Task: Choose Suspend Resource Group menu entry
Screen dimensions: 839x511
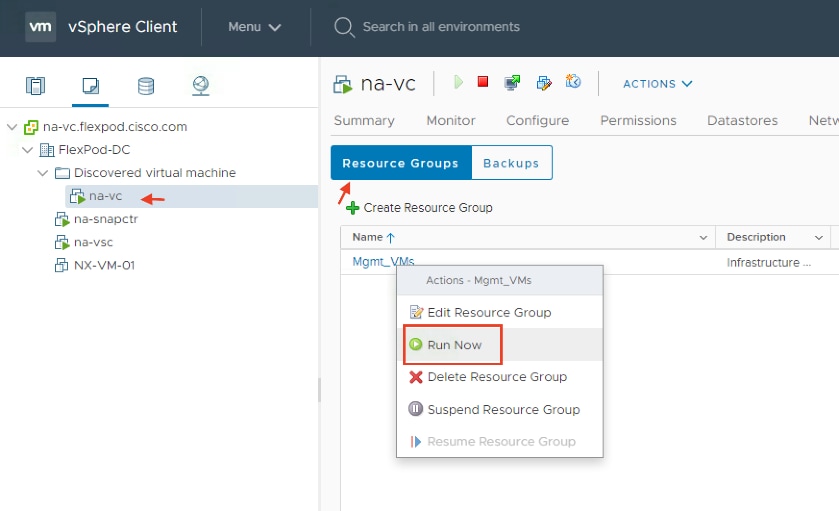Action: coord(500,409)
